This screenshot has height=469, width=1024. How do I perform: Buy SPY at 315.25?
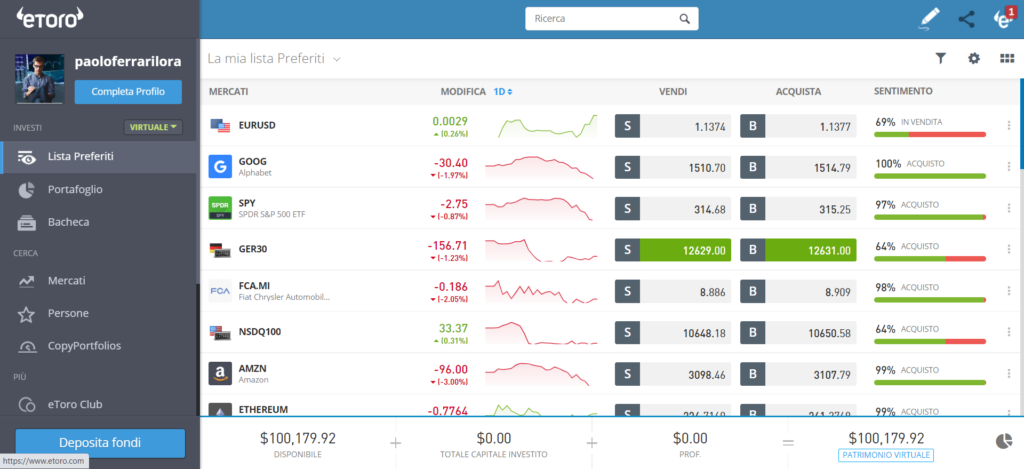click(798, 208)
